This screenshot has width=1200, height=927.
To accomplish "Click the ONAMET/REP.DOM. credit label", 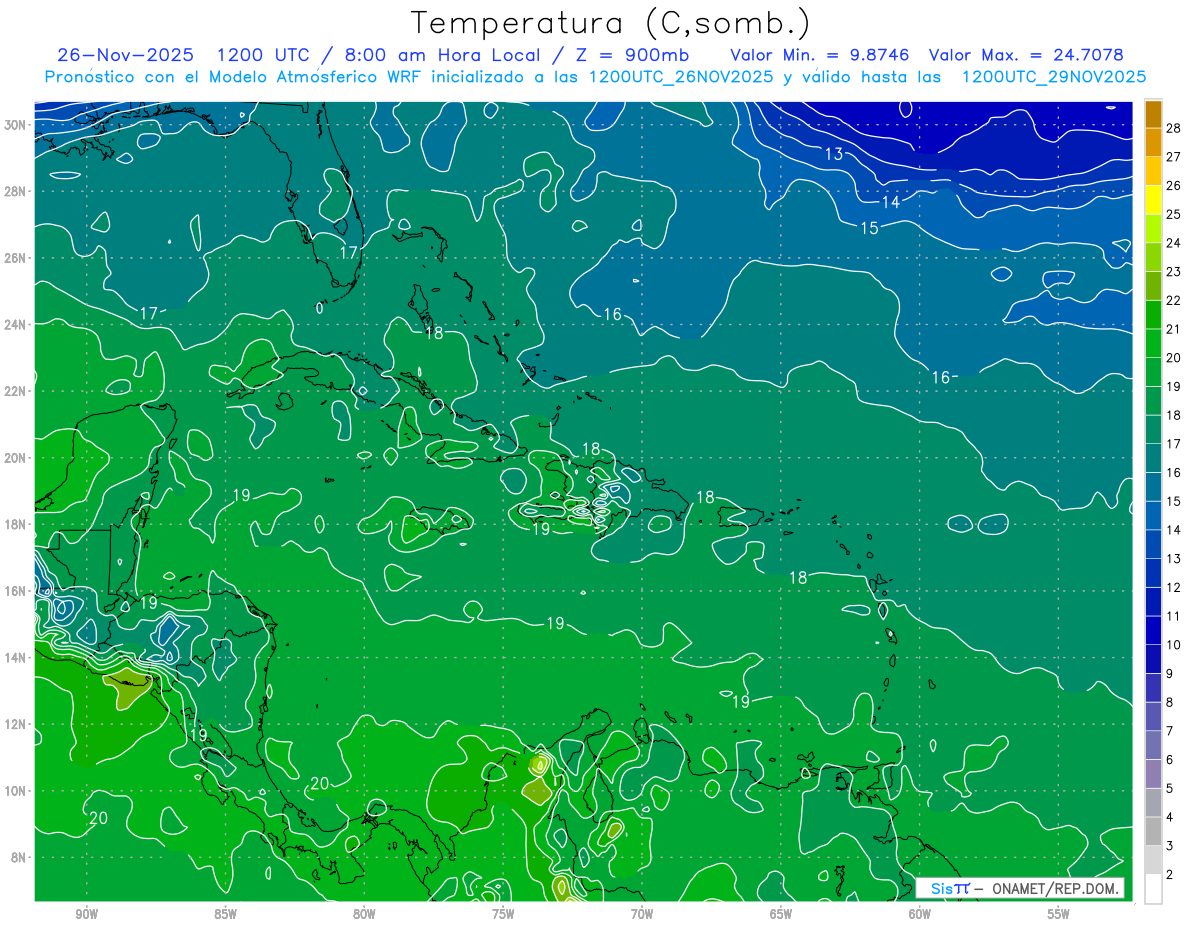I will pyautogui.click(x=1057, y=888).
